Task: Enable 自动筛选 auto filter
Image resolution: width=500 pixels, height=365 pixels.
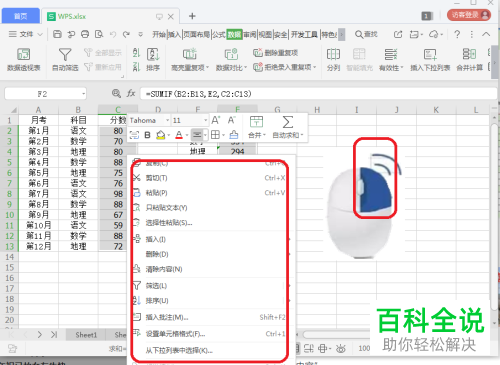Action: [65, 59]
